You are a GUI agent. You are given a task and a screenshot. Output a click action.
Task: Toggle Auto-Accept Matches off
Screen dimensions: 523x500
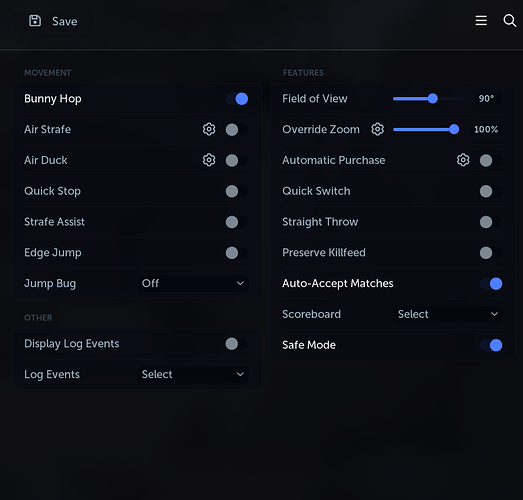(x=491, y=284)
